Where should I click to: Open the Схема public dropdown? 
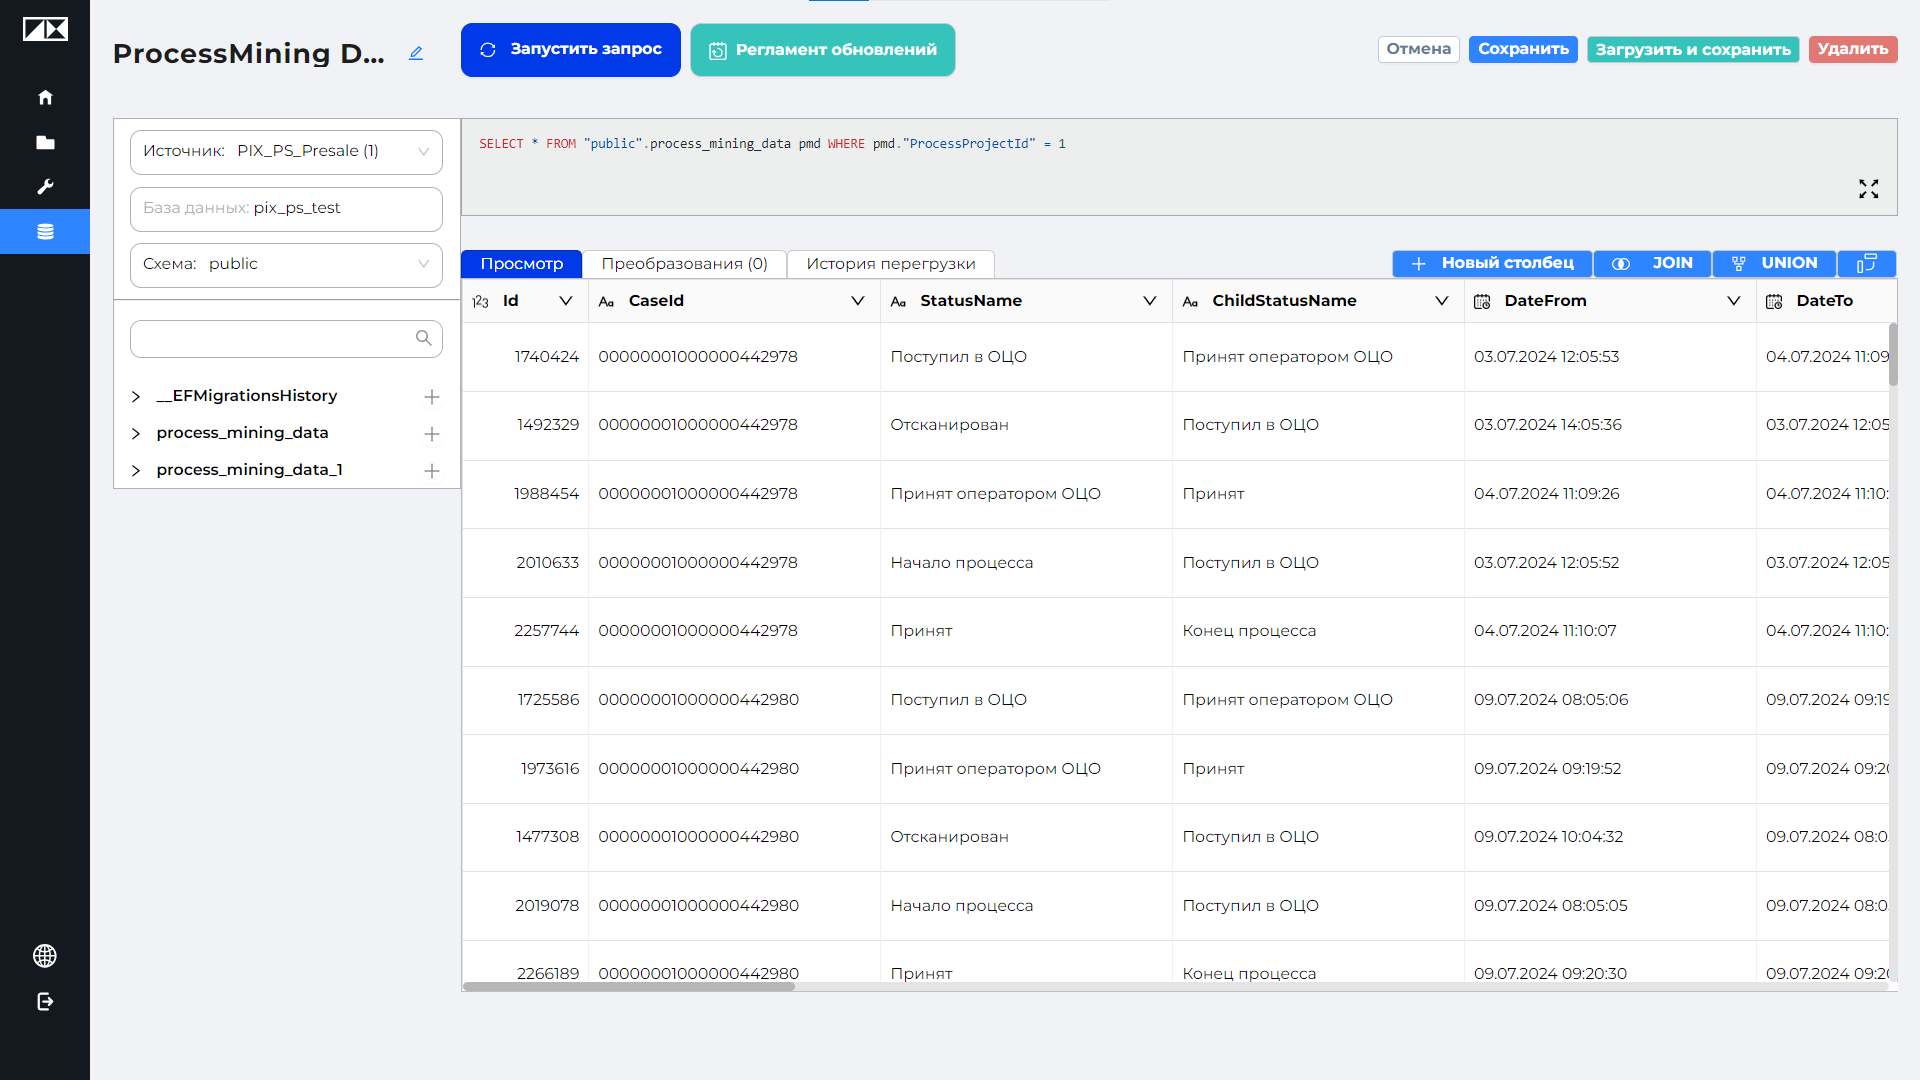[286, 265]
